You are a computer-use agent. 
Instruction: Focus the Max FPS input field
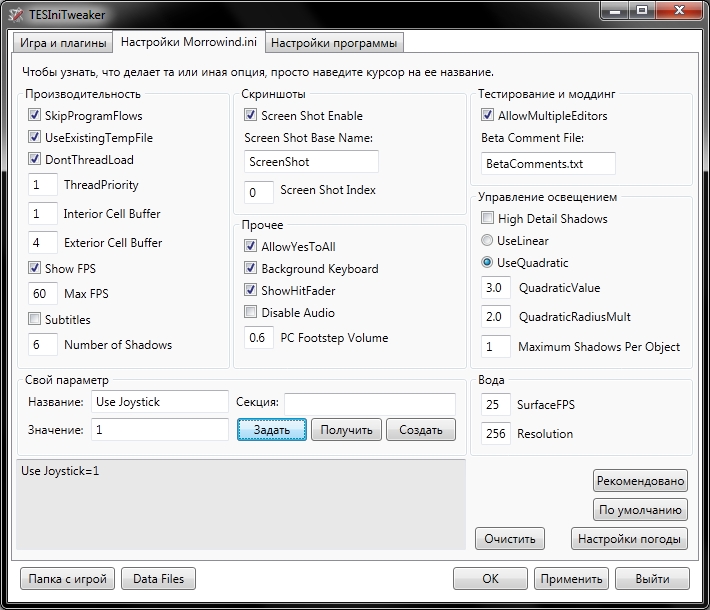(43, 293)
